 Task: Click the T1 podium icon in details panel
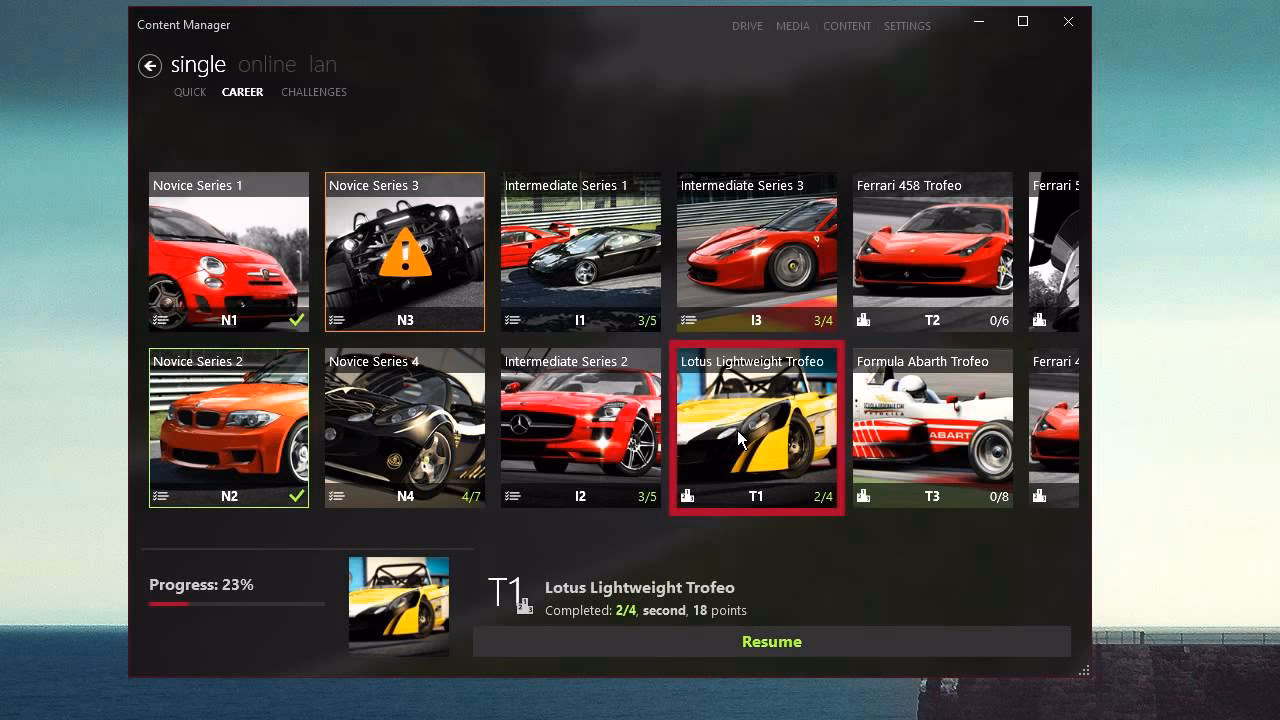coord(525,605)
